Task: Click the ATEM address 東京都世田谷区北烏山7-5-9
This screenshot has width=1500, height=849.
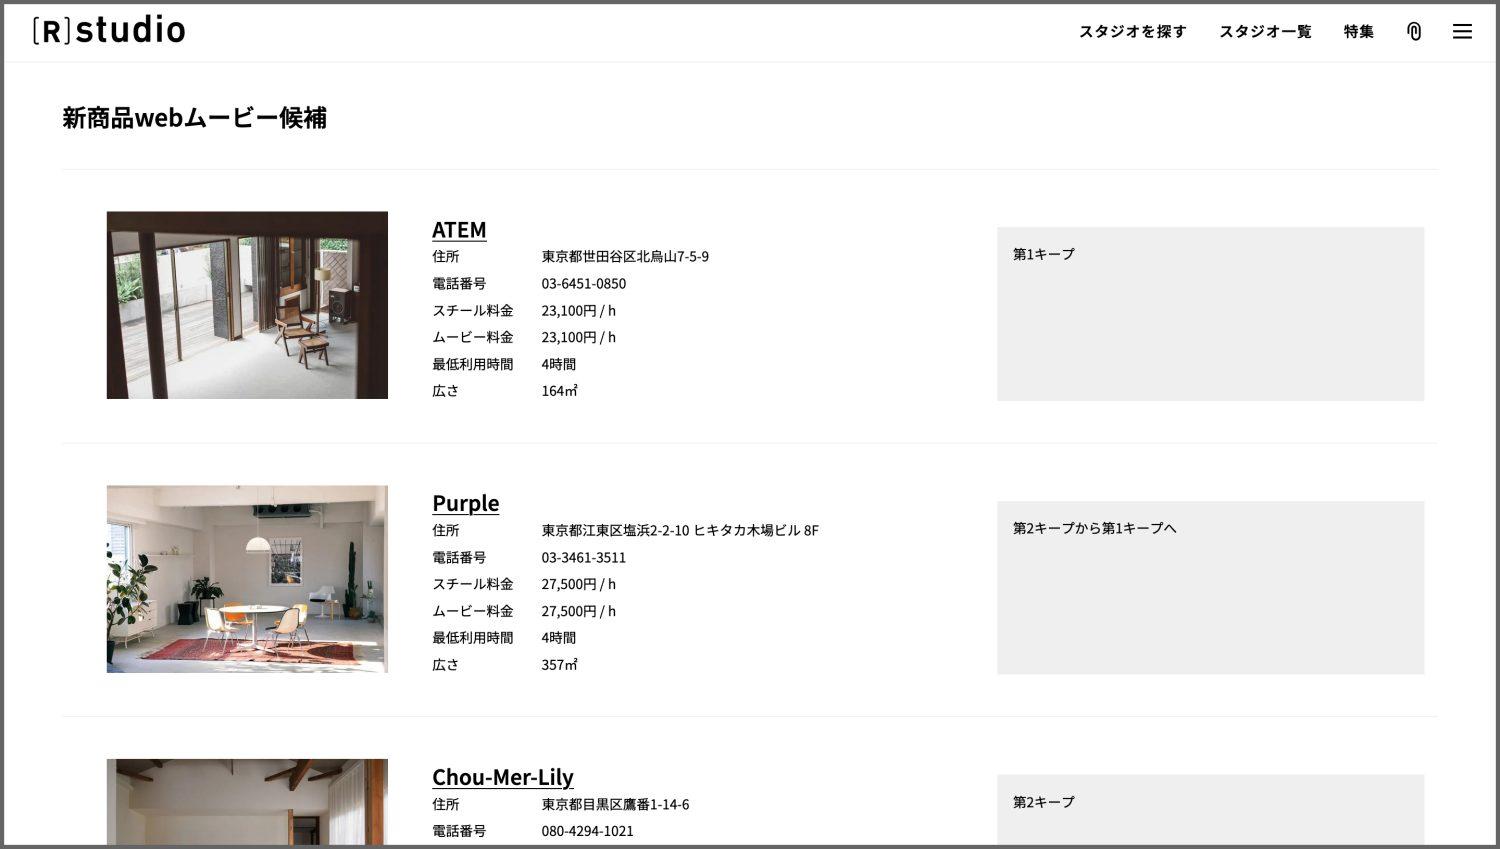Action: 625,257
